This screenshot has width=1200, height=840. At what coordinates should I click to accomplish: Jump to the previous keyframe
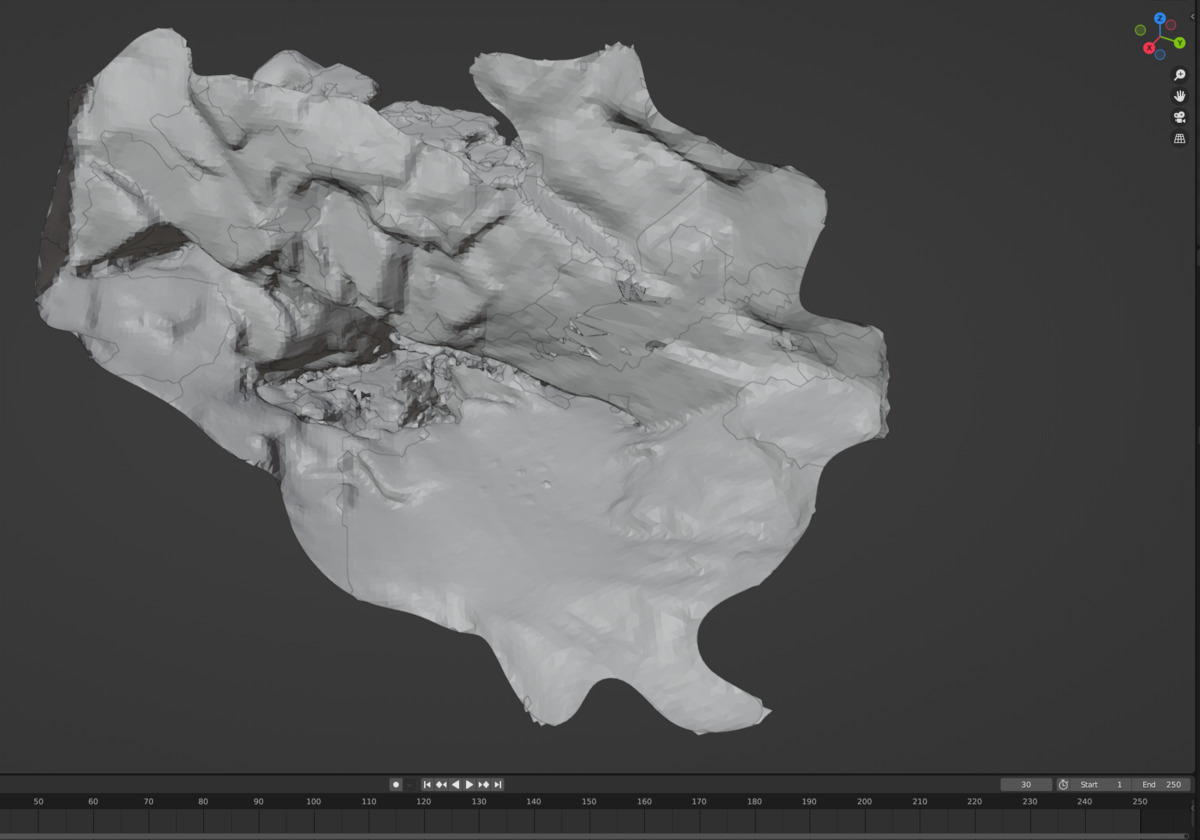441,785
